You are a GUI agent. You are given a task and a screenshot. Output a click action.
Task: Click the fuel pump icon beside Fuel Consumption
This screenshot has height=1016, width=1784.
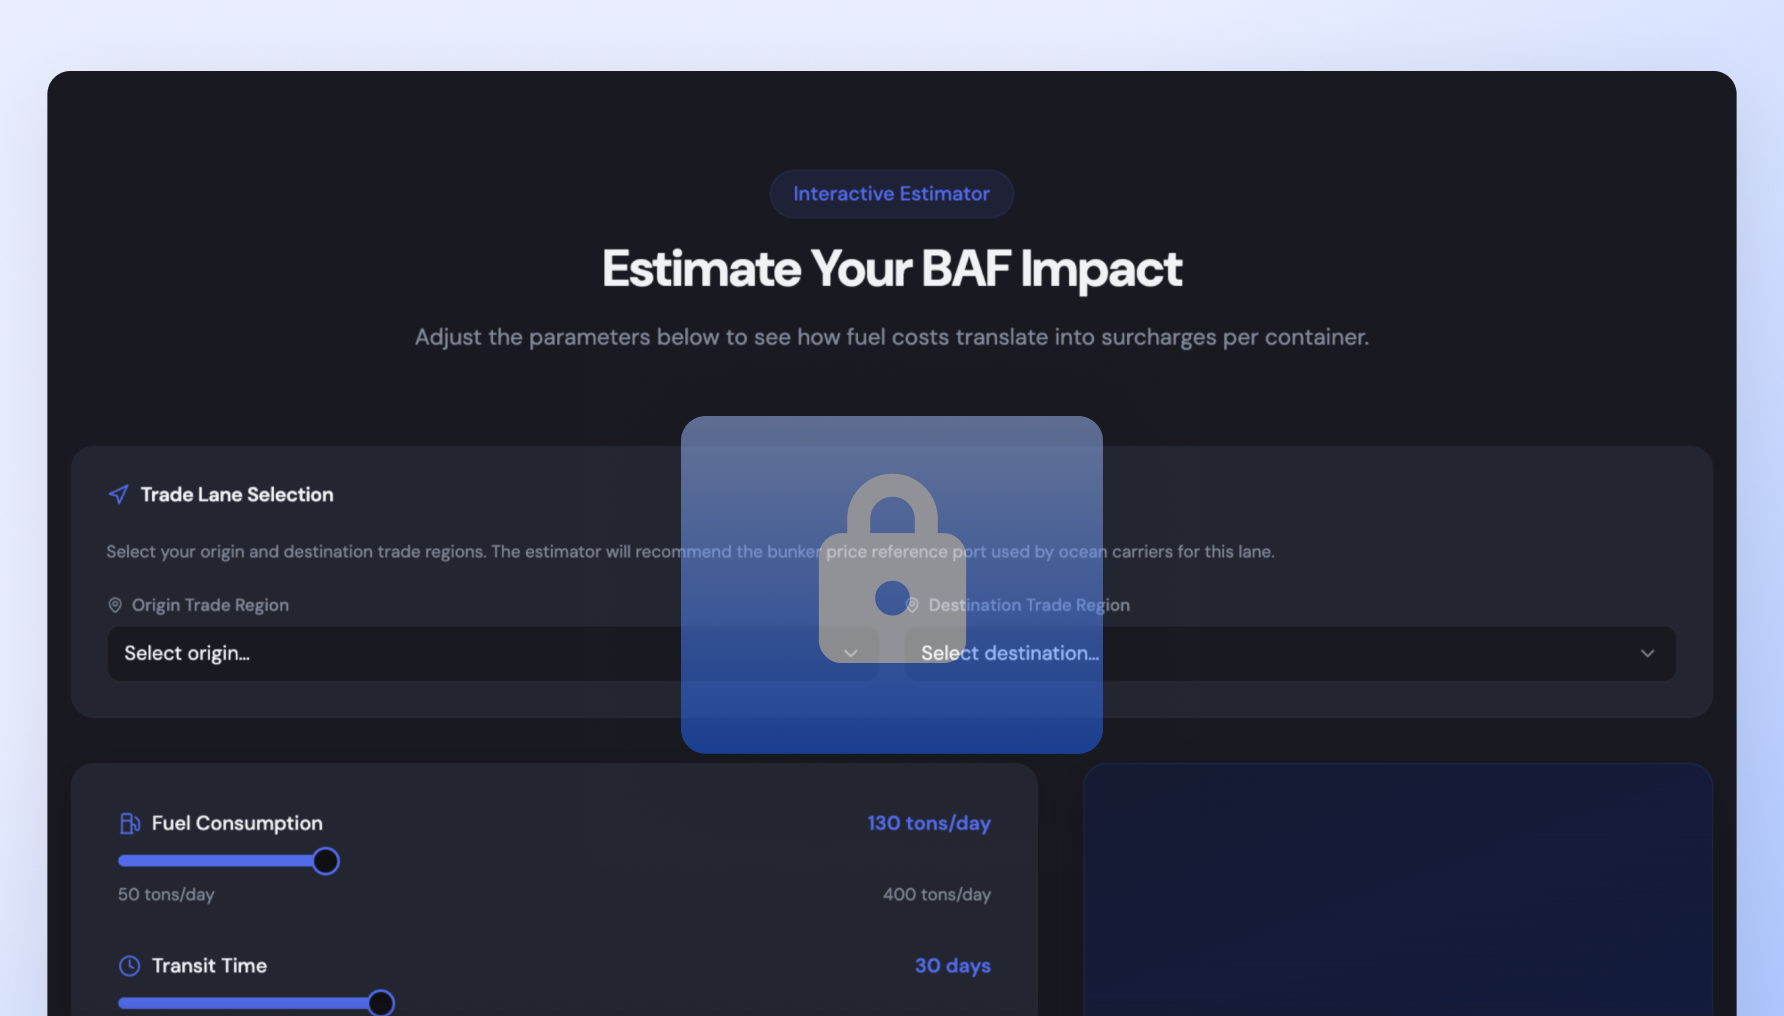[130, 823]
